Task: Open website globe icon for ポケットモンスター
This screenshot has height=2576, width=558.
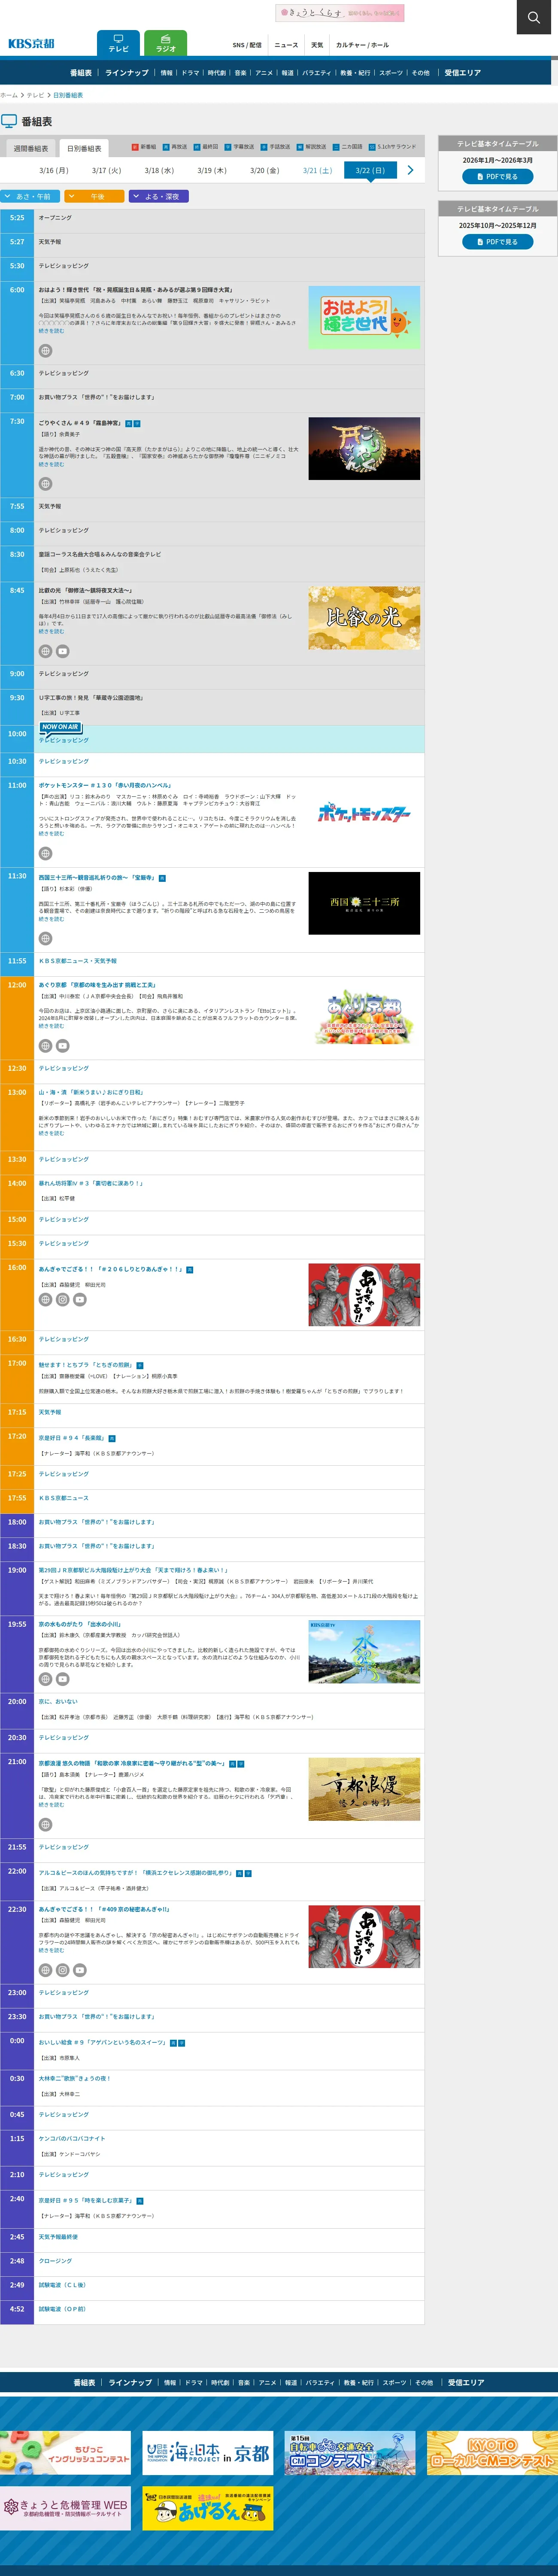Action: point(45,853)
